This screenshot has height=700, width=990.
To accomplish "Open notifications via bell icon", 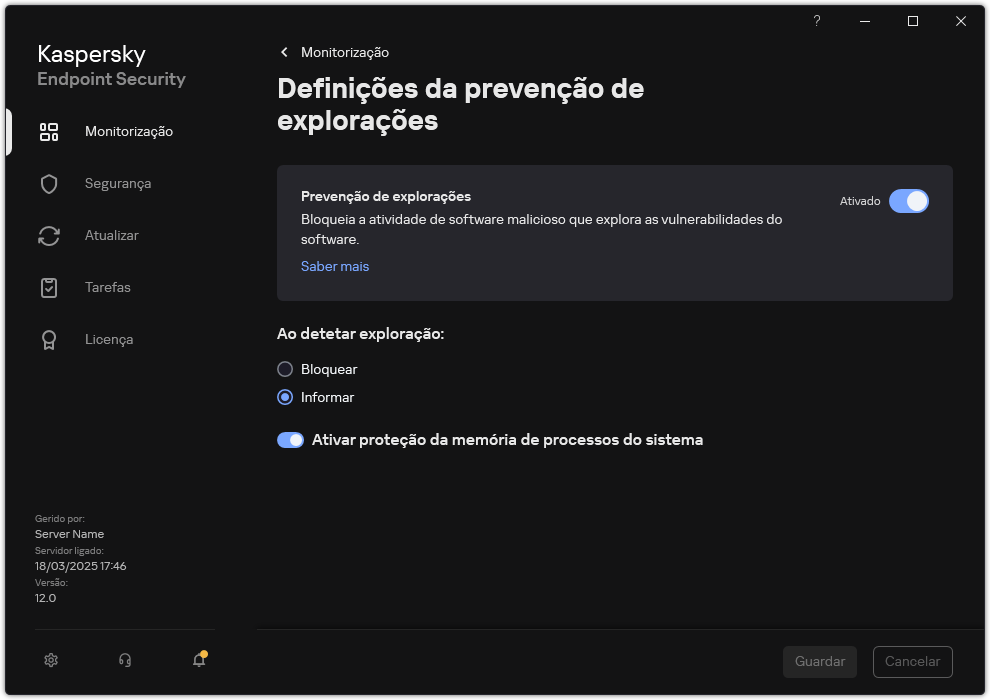I will (x=198, y=661).
